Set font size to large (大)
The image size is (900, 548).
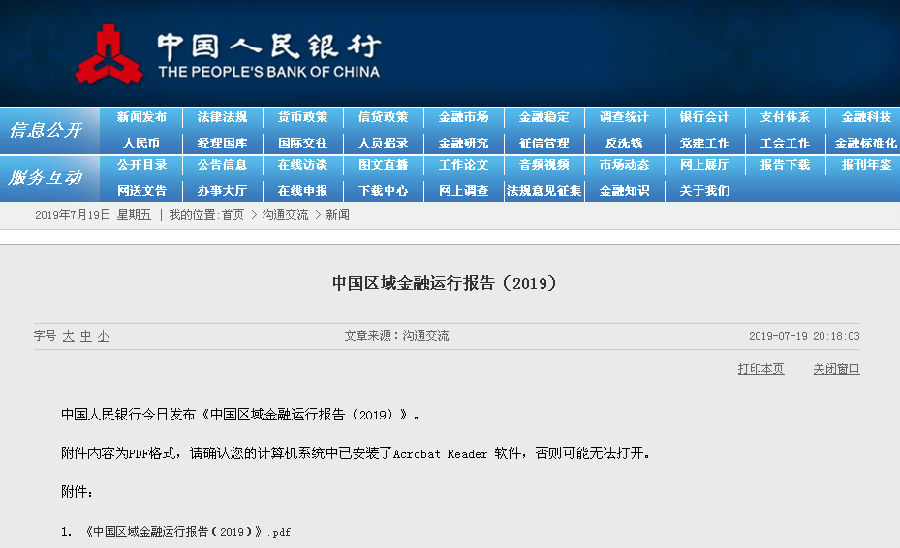click(68, 336)
